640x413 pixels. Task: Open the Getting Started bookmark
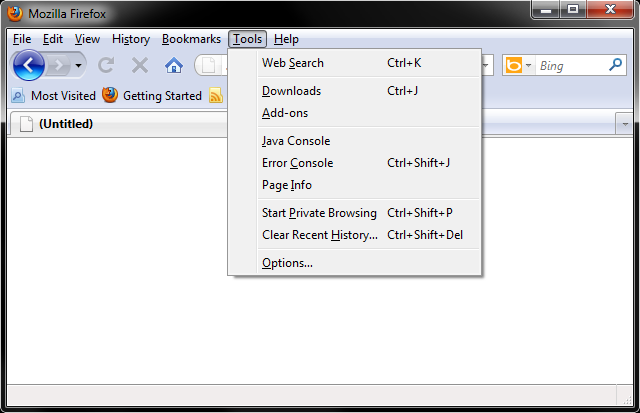pos(152,95)
